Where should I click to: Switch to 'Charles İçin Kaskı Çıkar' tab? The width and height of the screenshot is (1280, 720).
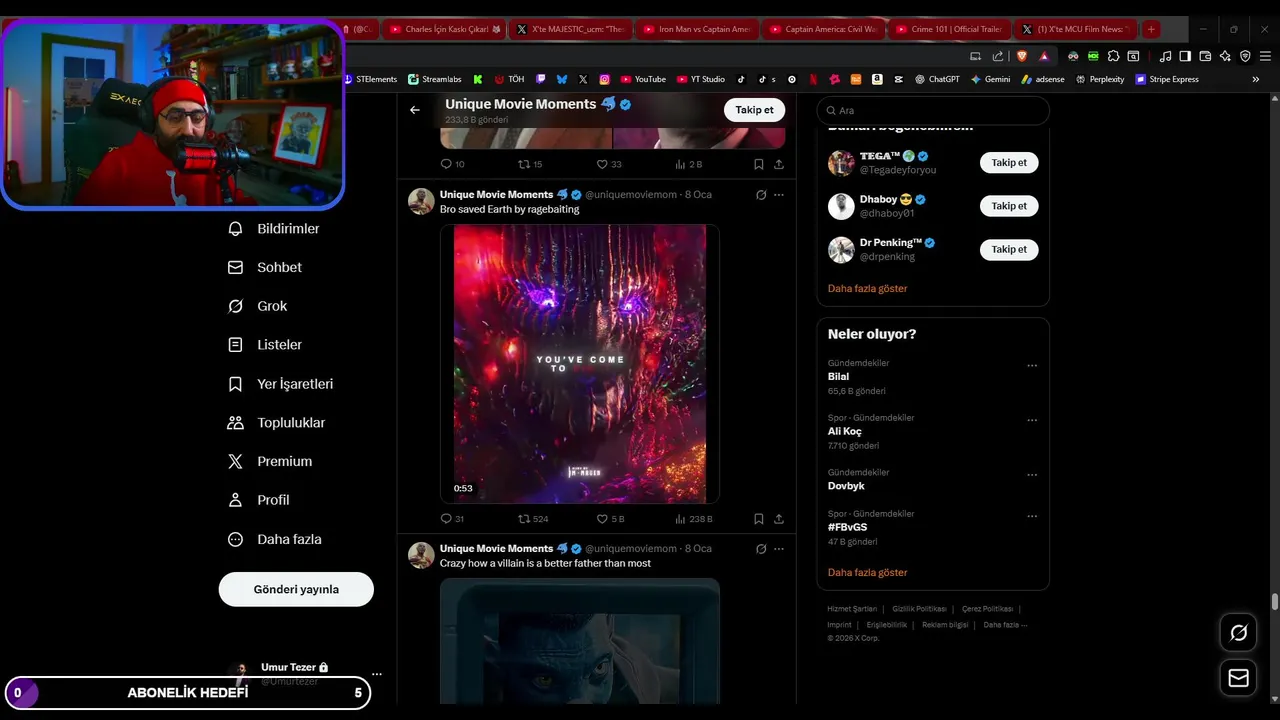[444, 29]
